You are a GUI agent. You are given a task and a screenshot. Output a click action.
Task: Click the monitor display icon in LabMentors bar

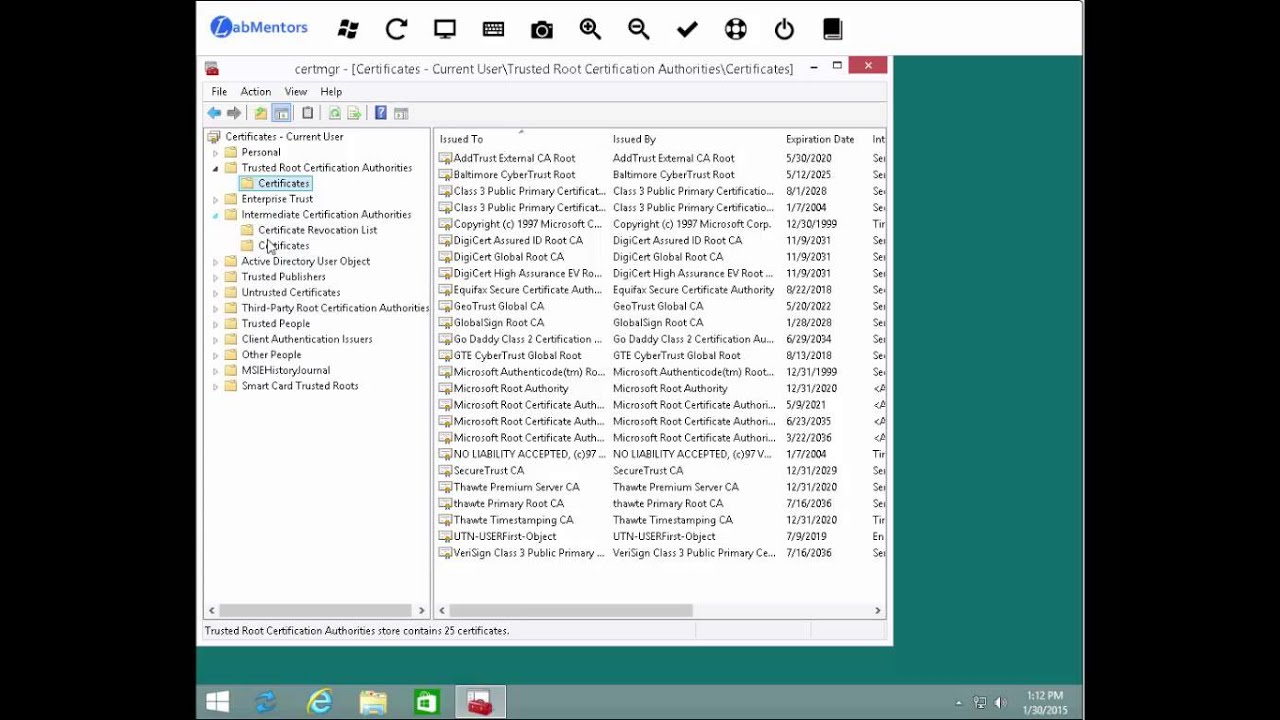pos(445,29)
